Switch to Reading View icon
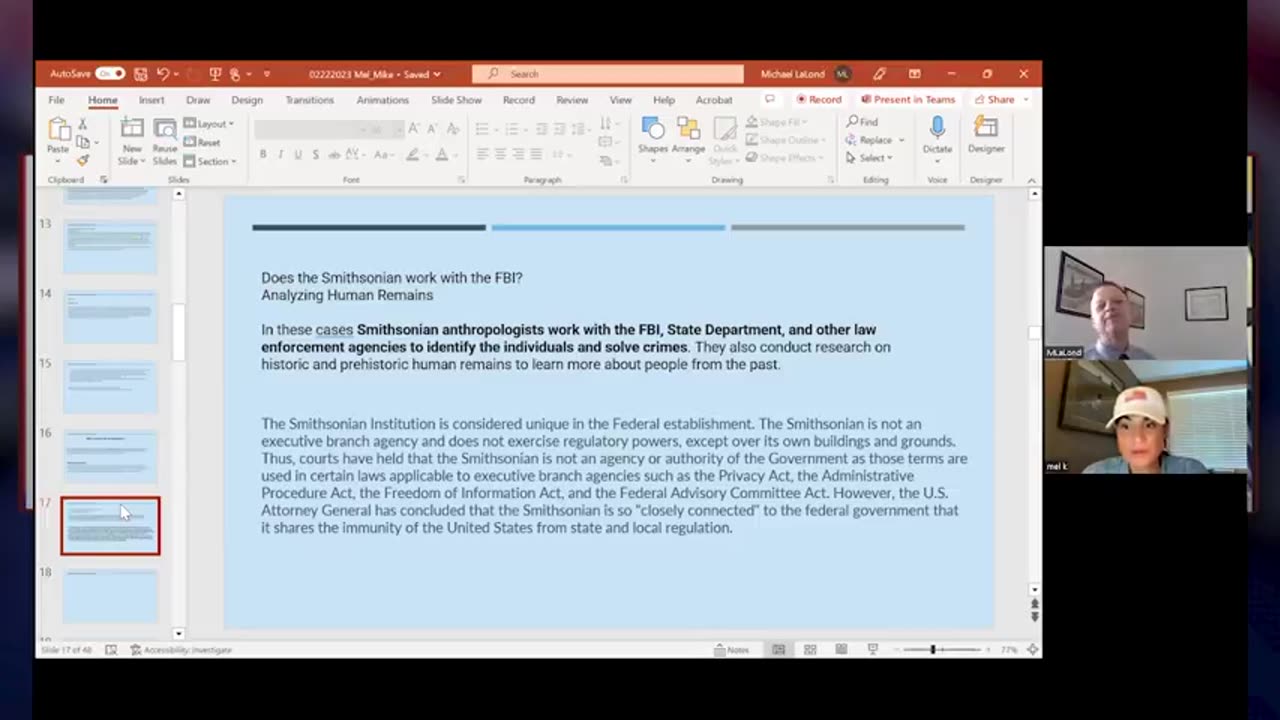1280x720 pixels. 841,650
